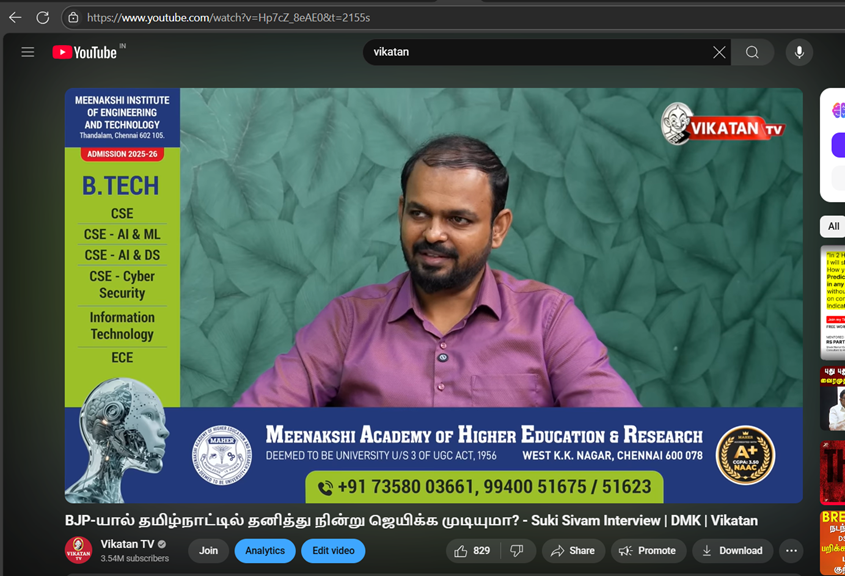Open Vikatan TV channel avatar
845x576 pixels.
coord(78,550)
